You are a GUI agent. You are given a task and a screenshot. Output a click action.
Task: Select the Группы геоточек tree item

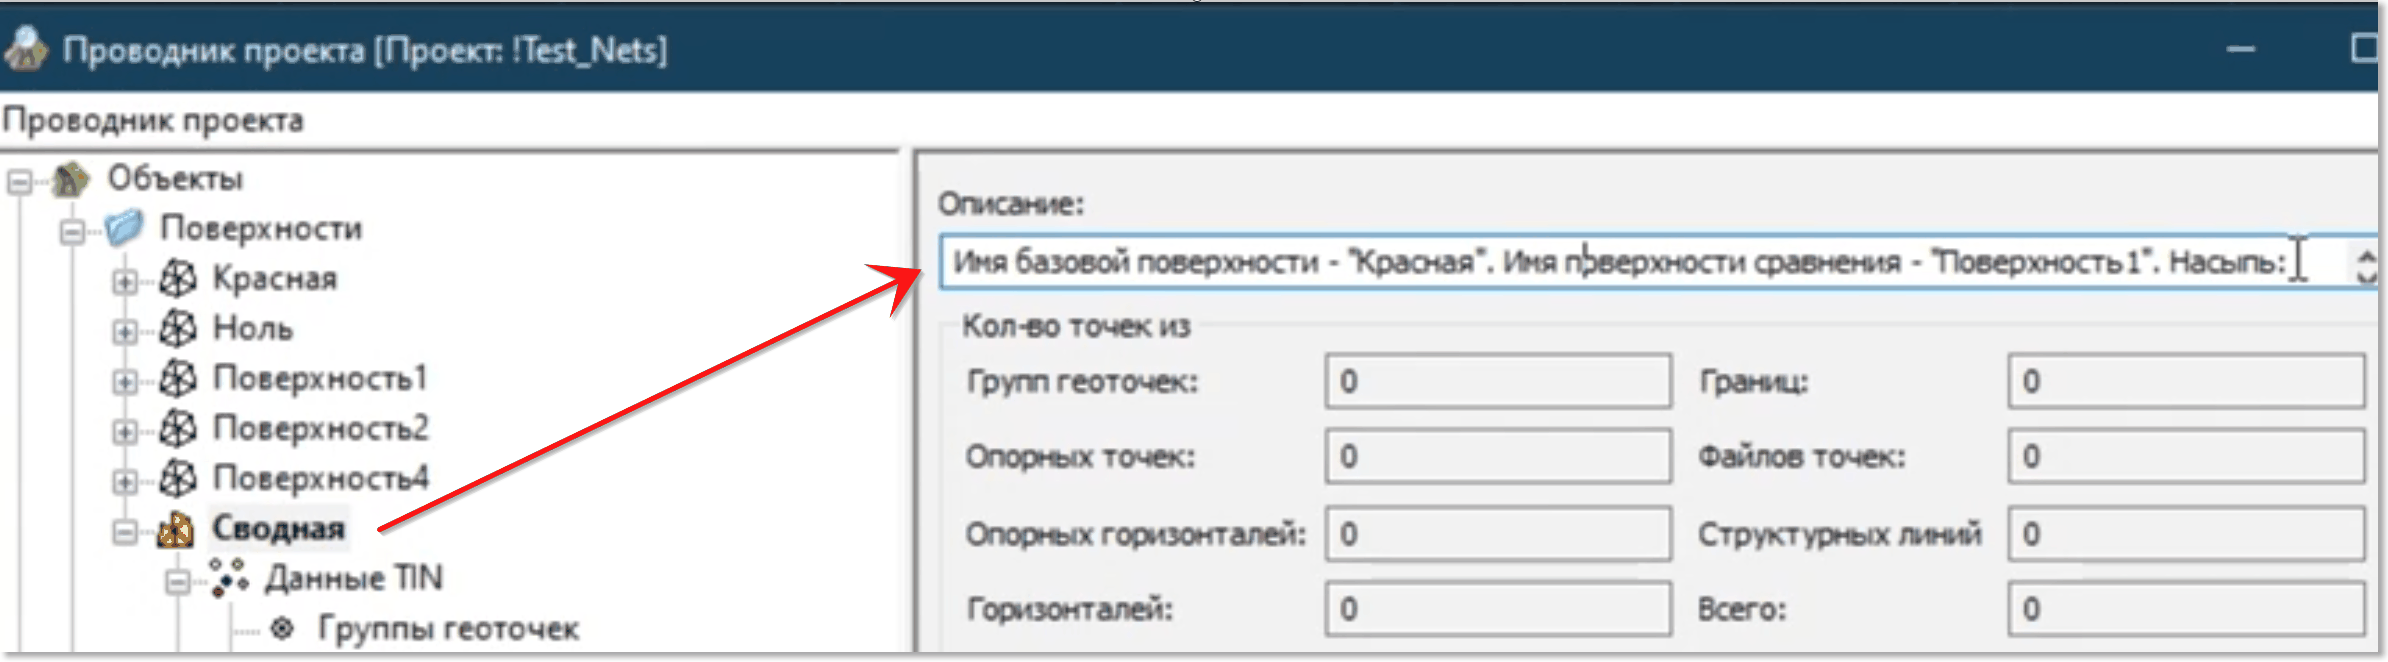(x=447, y=629)
